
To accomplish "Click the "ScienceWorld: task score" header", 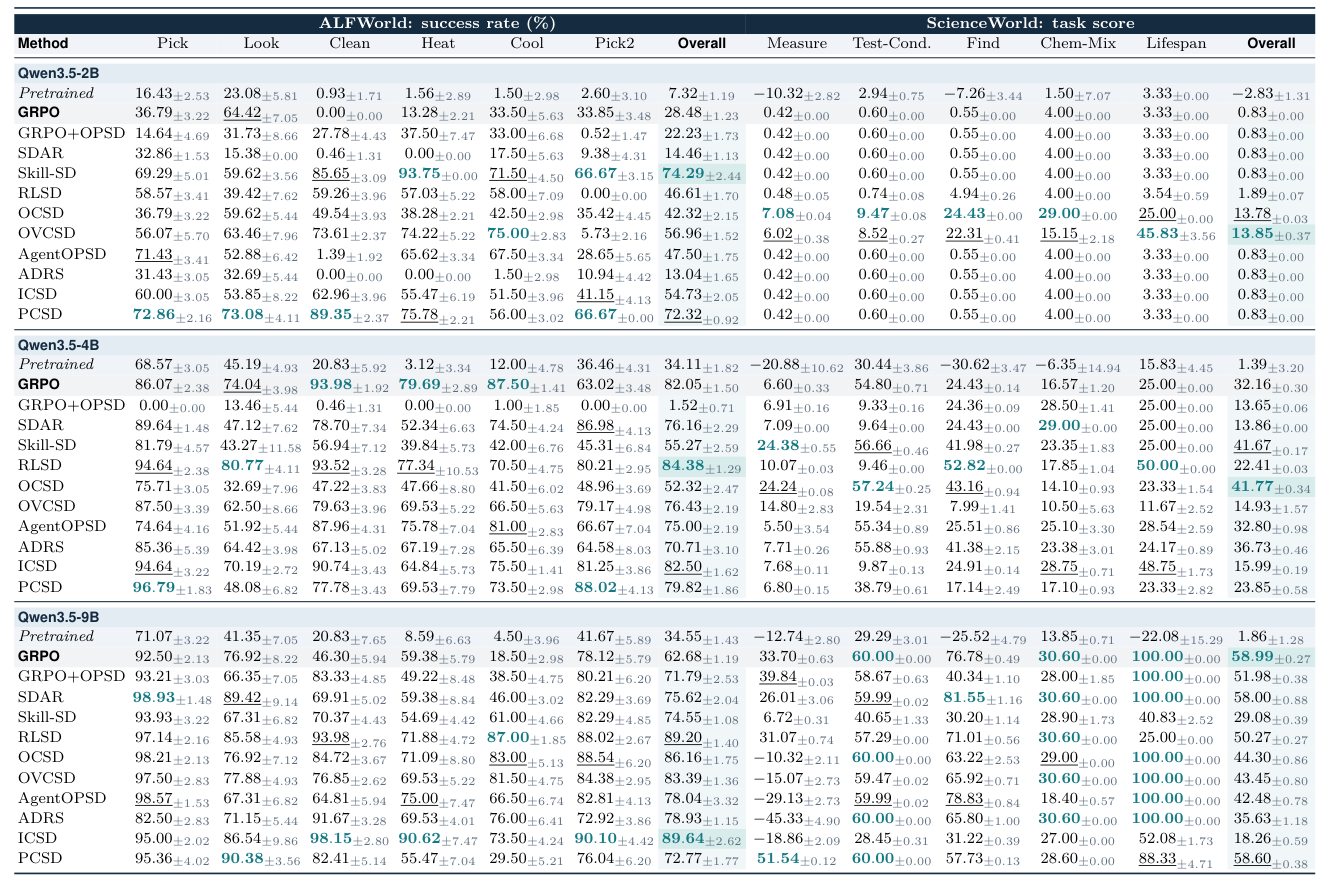I will pos(1030,23).
